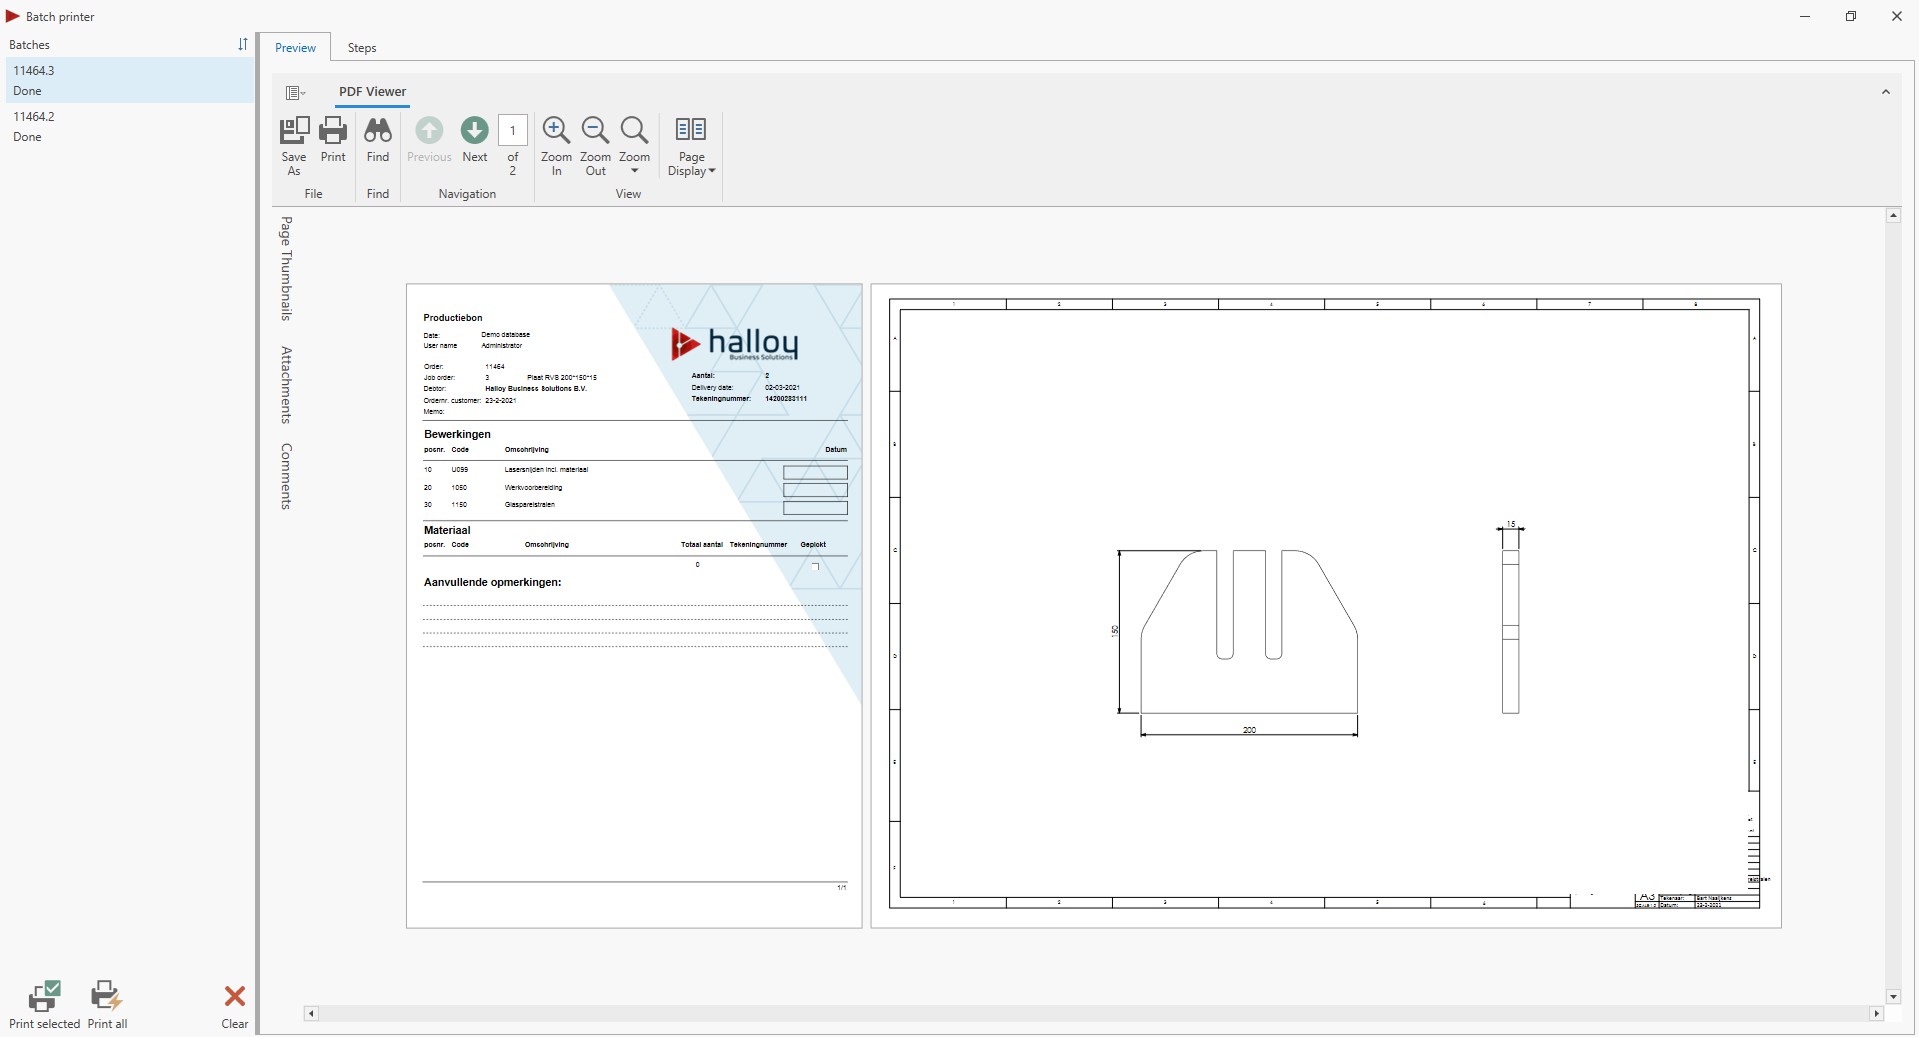
Task: Click the horizontal scrollbar right arrow
Action: point(1876,1013)
